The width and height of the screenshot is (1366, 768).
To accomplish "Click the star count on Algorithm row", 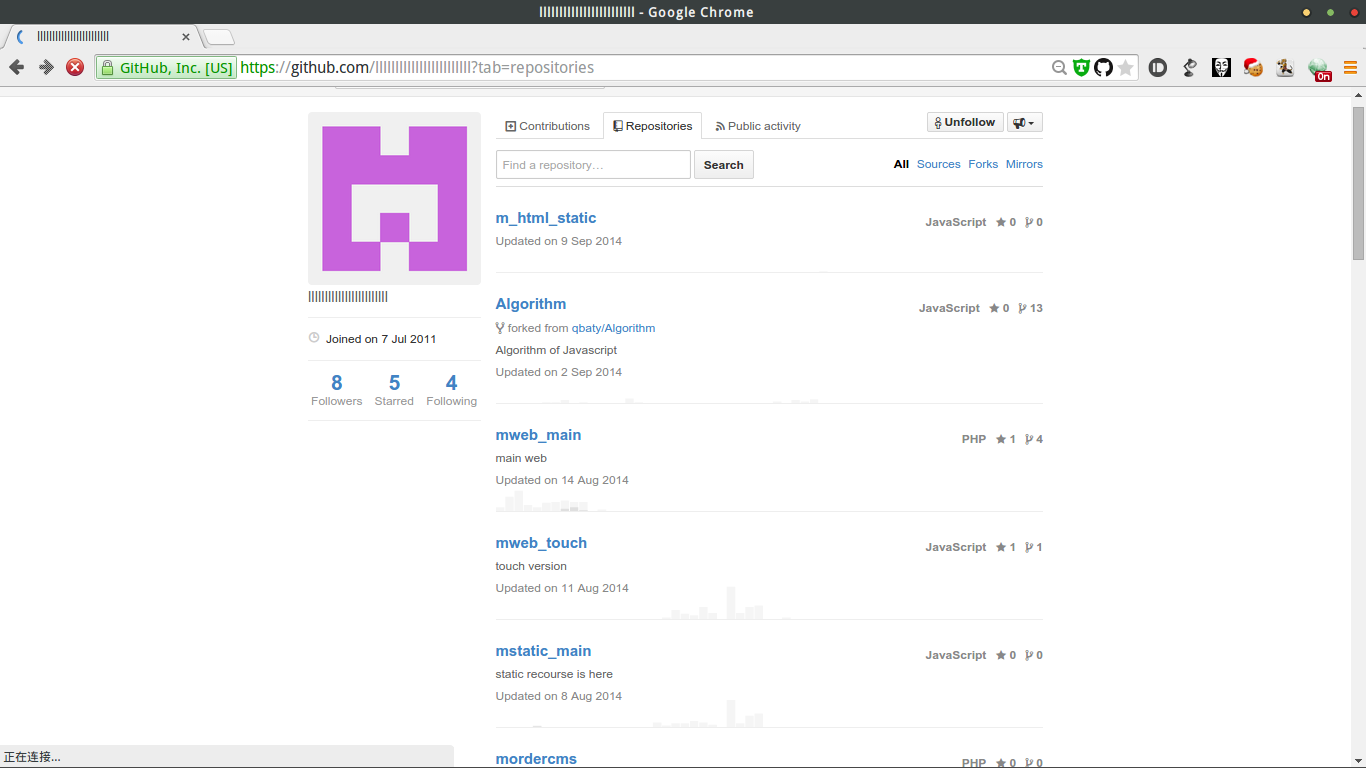I will [x=999, y=308].
